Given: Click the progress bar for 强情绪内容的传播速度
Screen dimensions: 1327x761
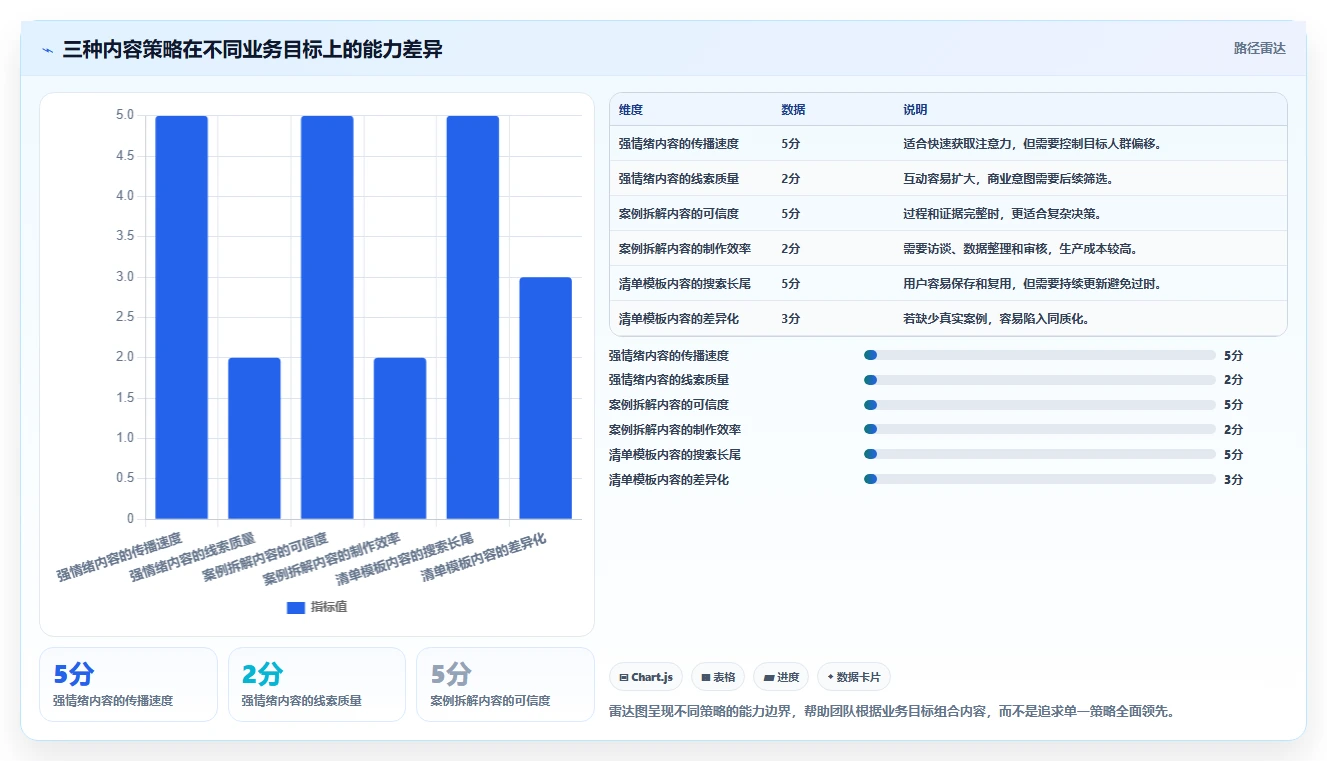Looking at the screenshot, I should (x=1040, y=355).
